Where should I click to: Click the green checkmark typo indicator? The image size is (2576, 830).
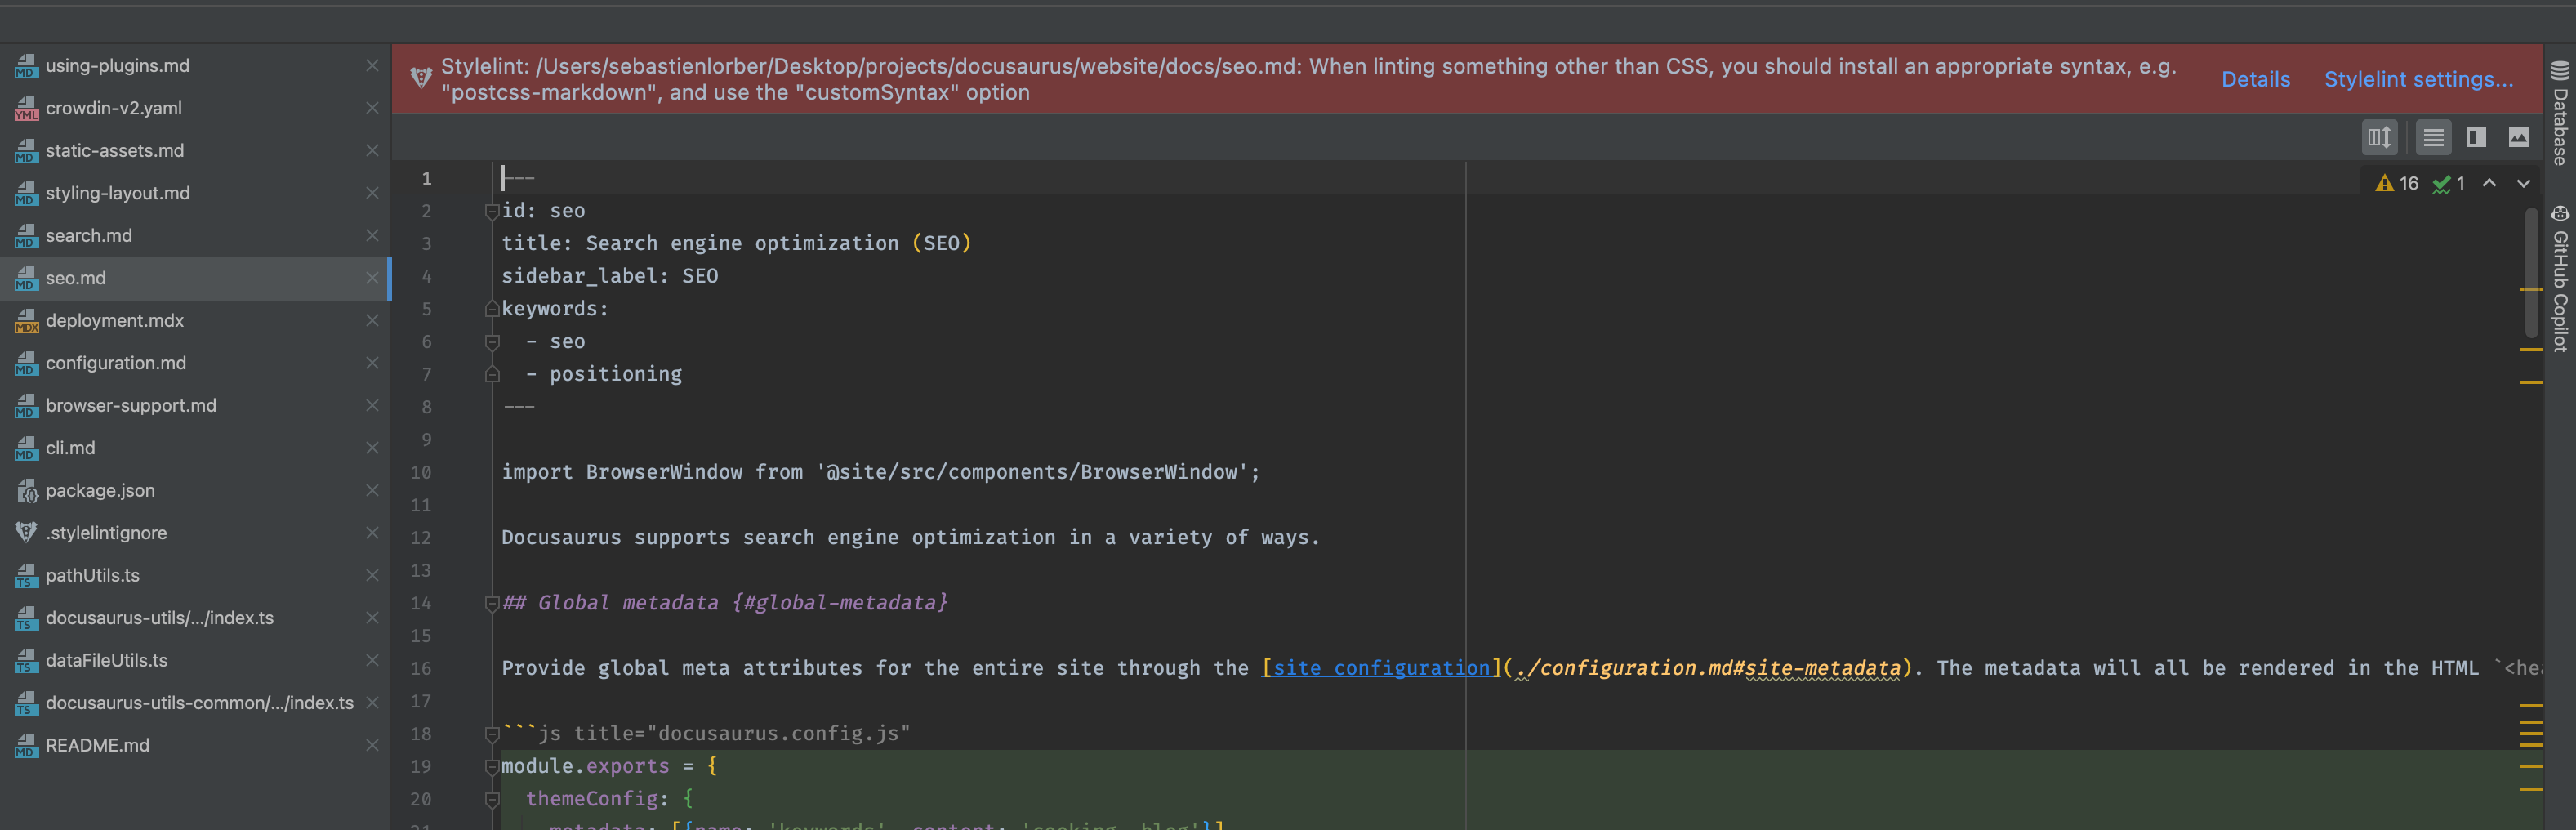pos(2448,183)
